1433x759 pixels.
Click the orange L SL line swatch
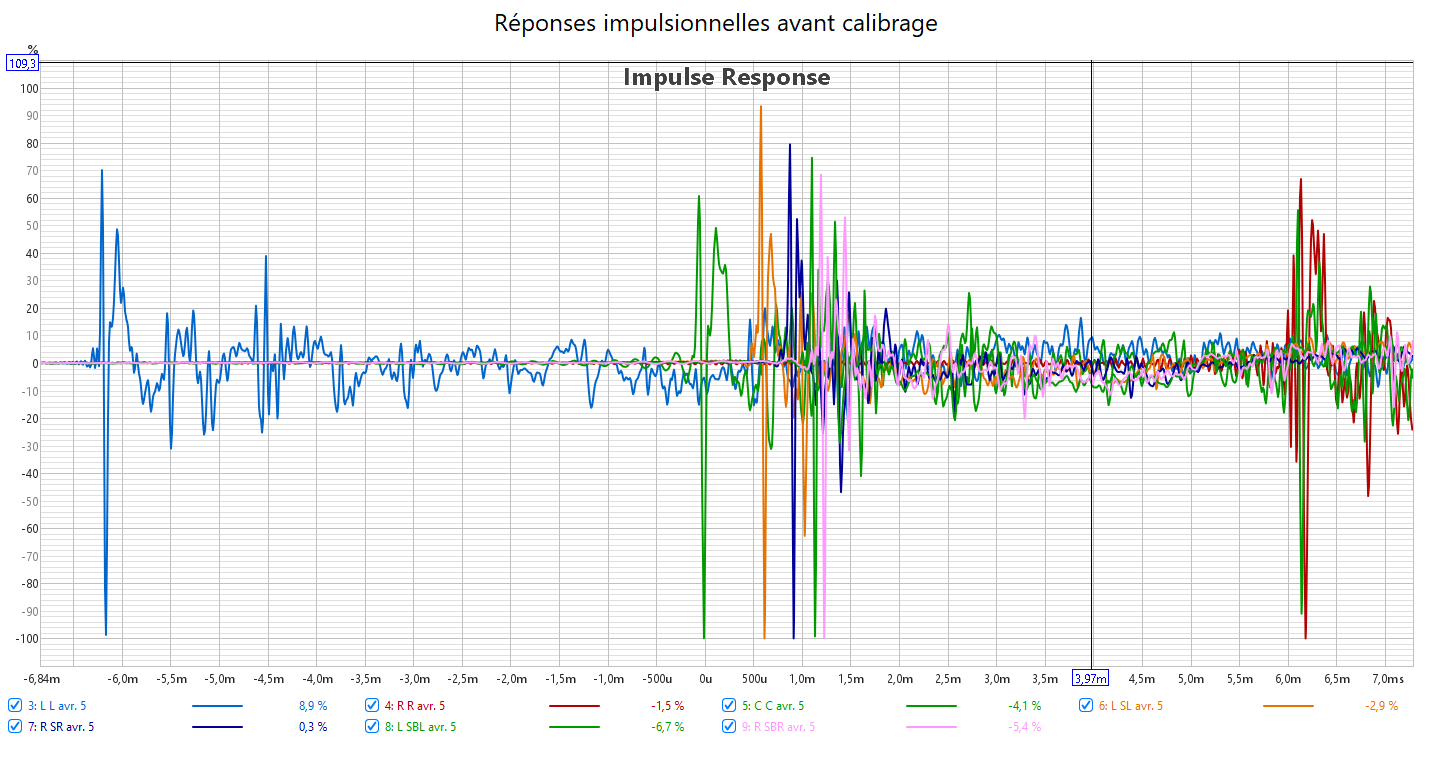pos(1288,706)
